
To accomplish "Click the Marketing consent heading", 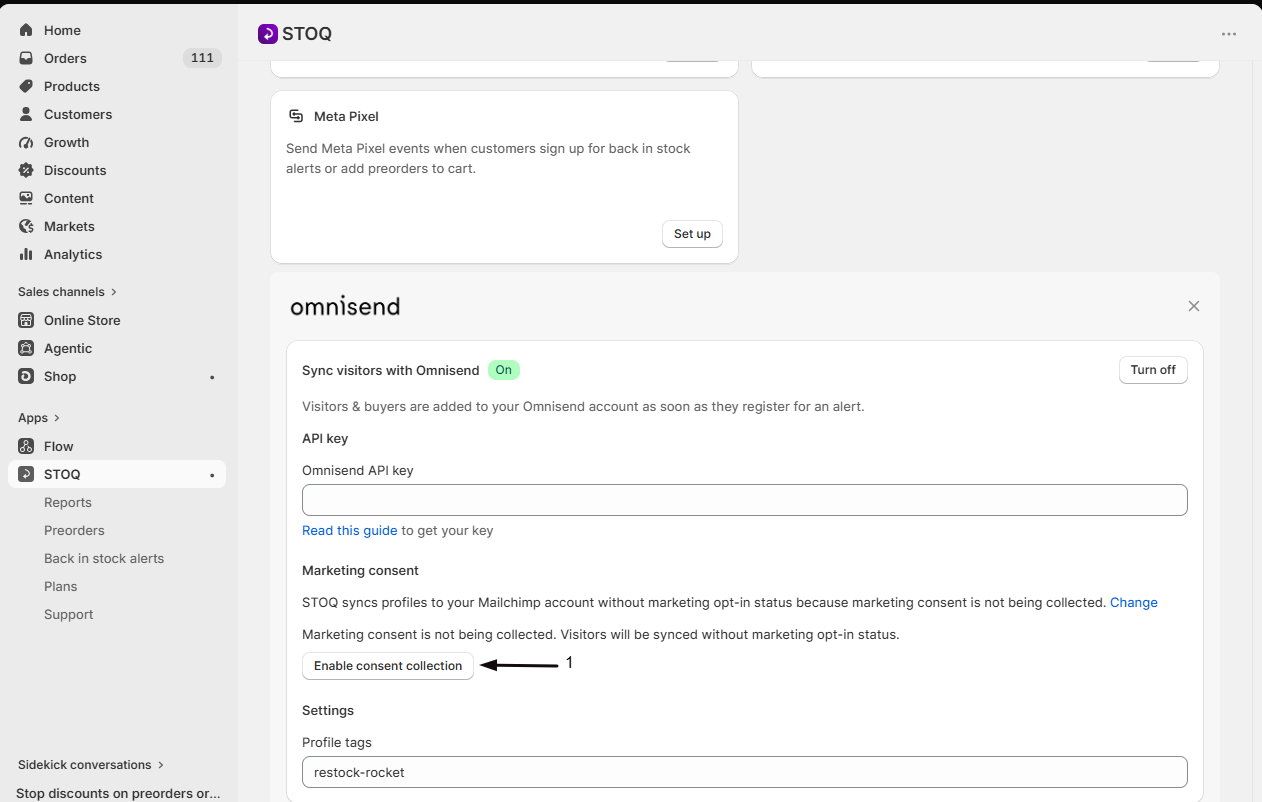I will coord(360,570).
